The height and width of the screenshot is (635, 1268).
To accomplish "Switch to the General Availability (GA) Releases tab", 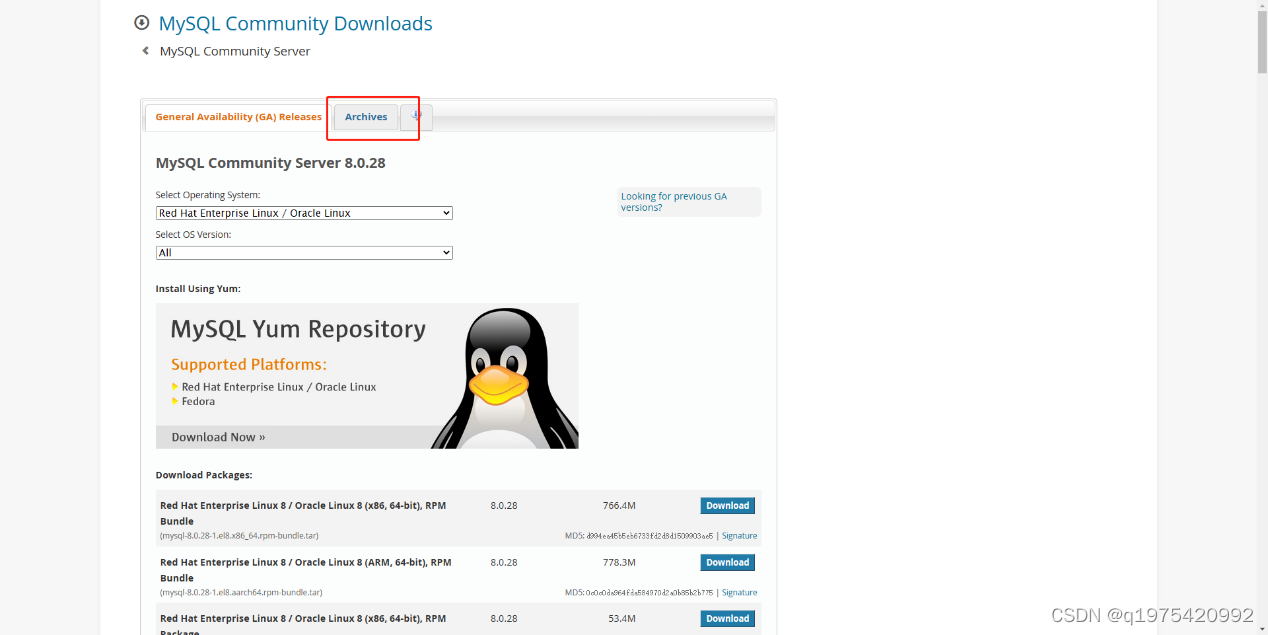I will (x=238, y=117).
